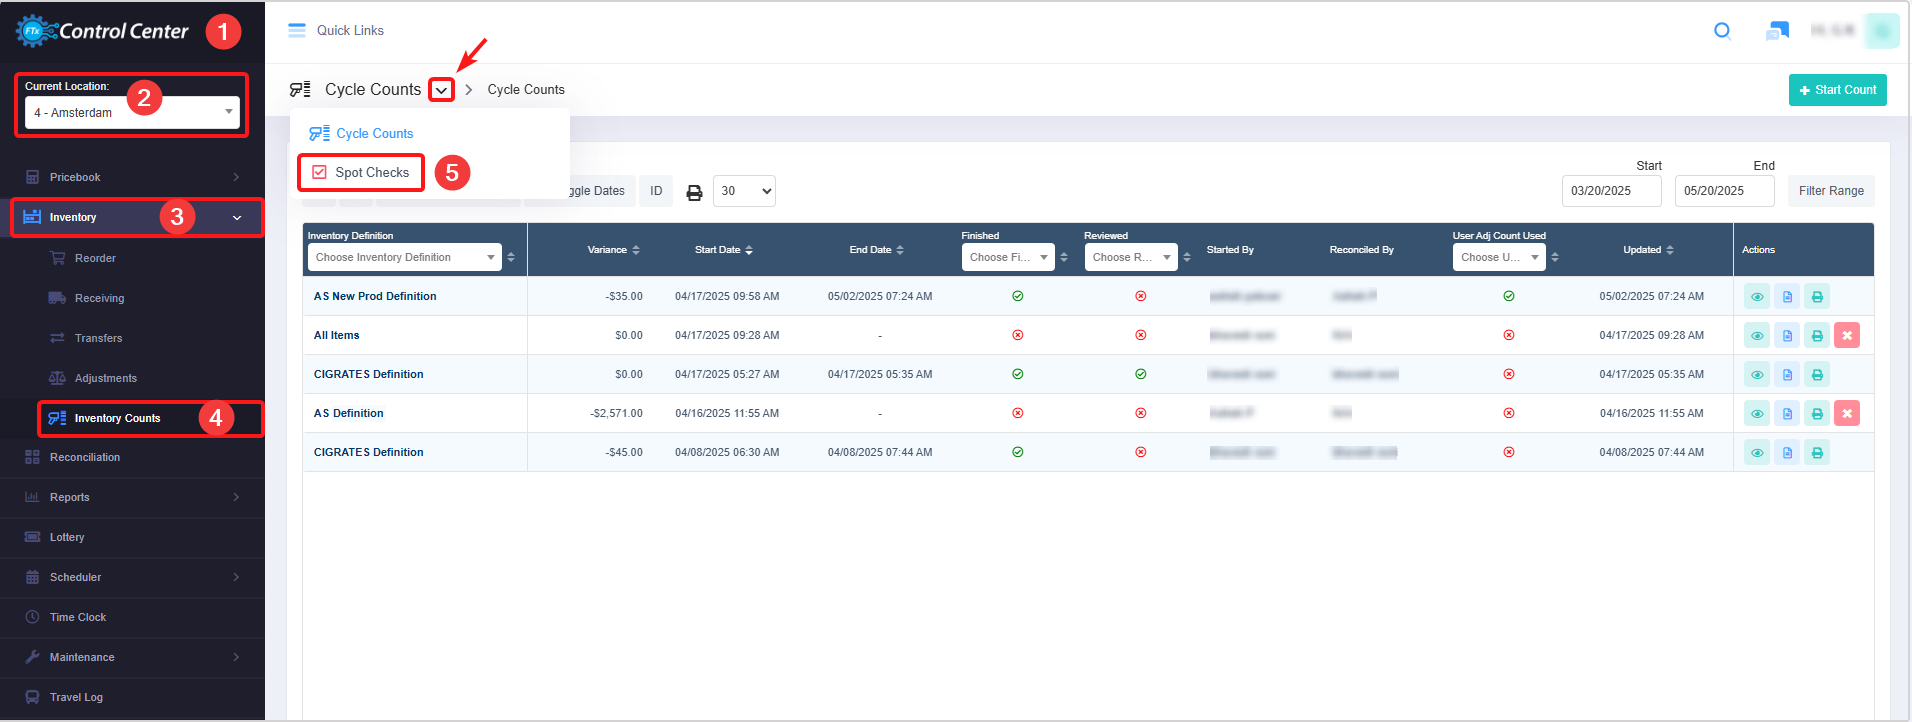The width and height of the screenshot is (1912, 722).
Task: Open document icon for All Items row
Action: [x=1787, y=336]
